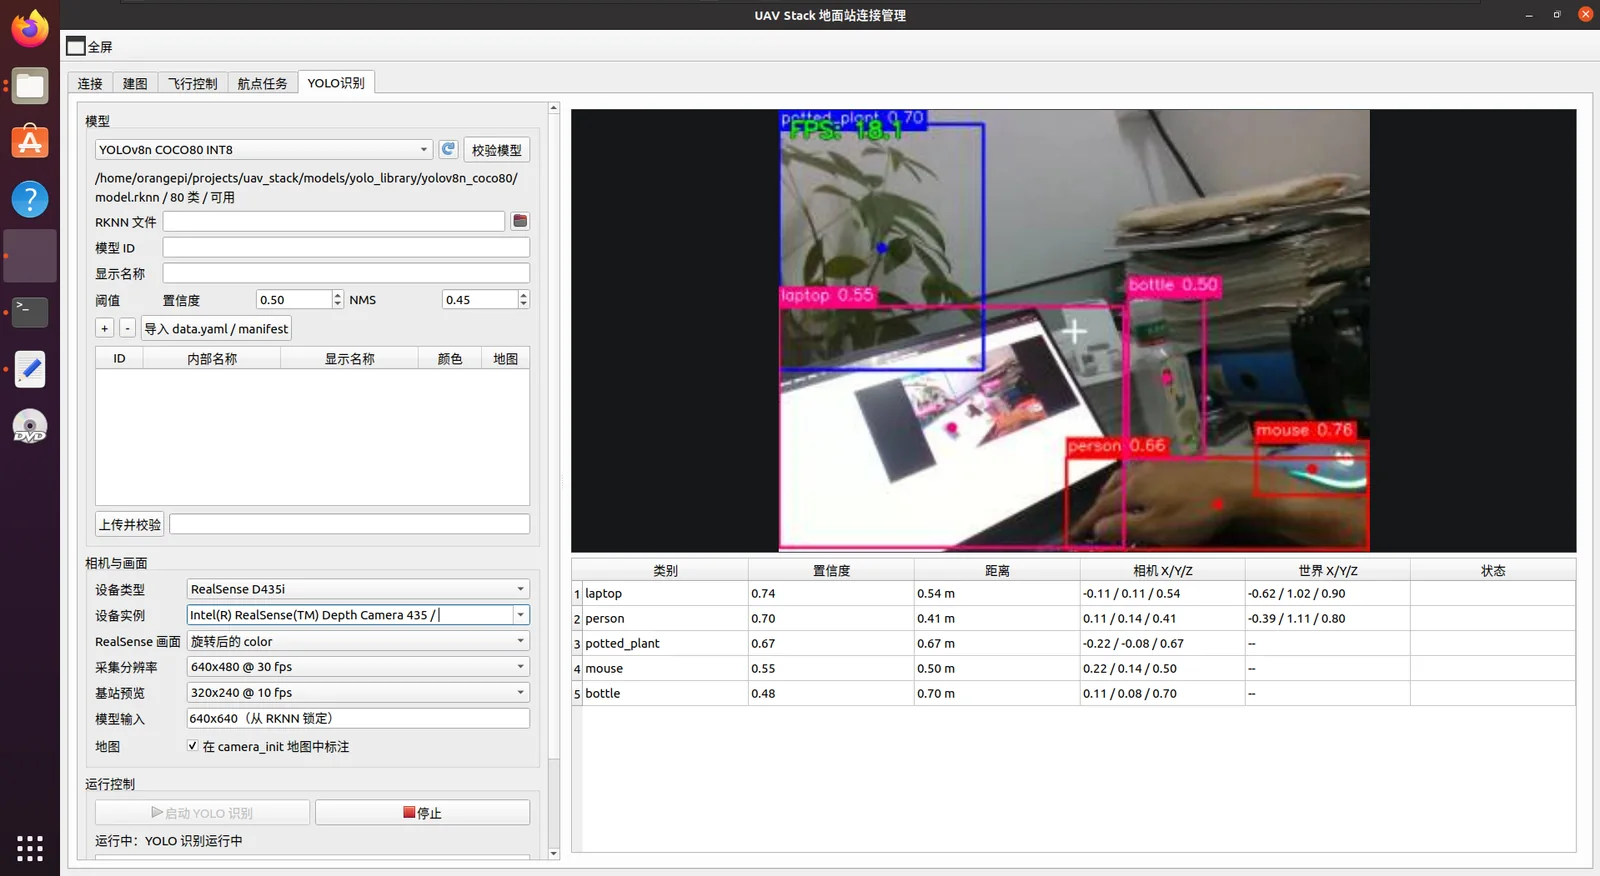This screenshot has height=876, width=1600.
Task: Open the RKNN file browse icon
Action: [520, 221]
